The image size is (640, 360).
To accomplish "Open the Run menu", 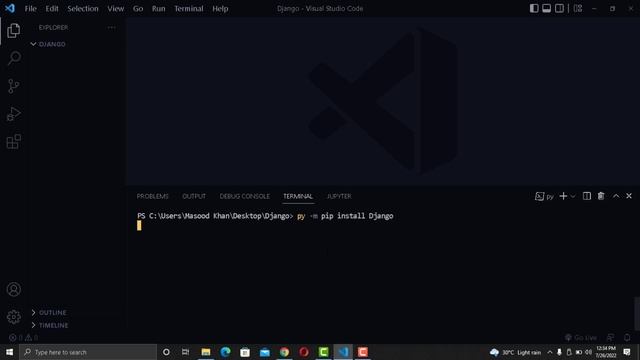I will 158,9.
